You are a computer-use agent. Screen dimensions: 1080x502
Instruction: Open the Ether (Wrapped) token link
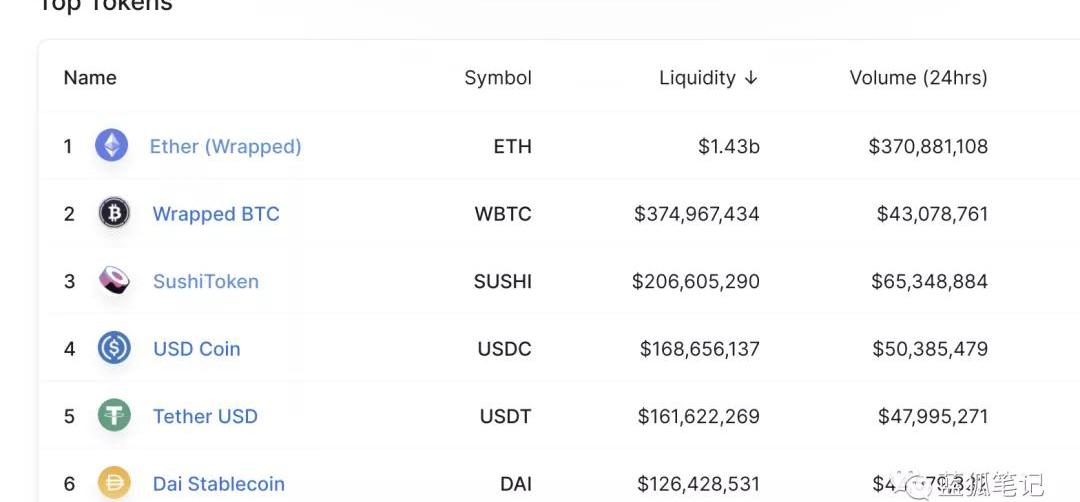pyautogui.click(x=226, y=147)
